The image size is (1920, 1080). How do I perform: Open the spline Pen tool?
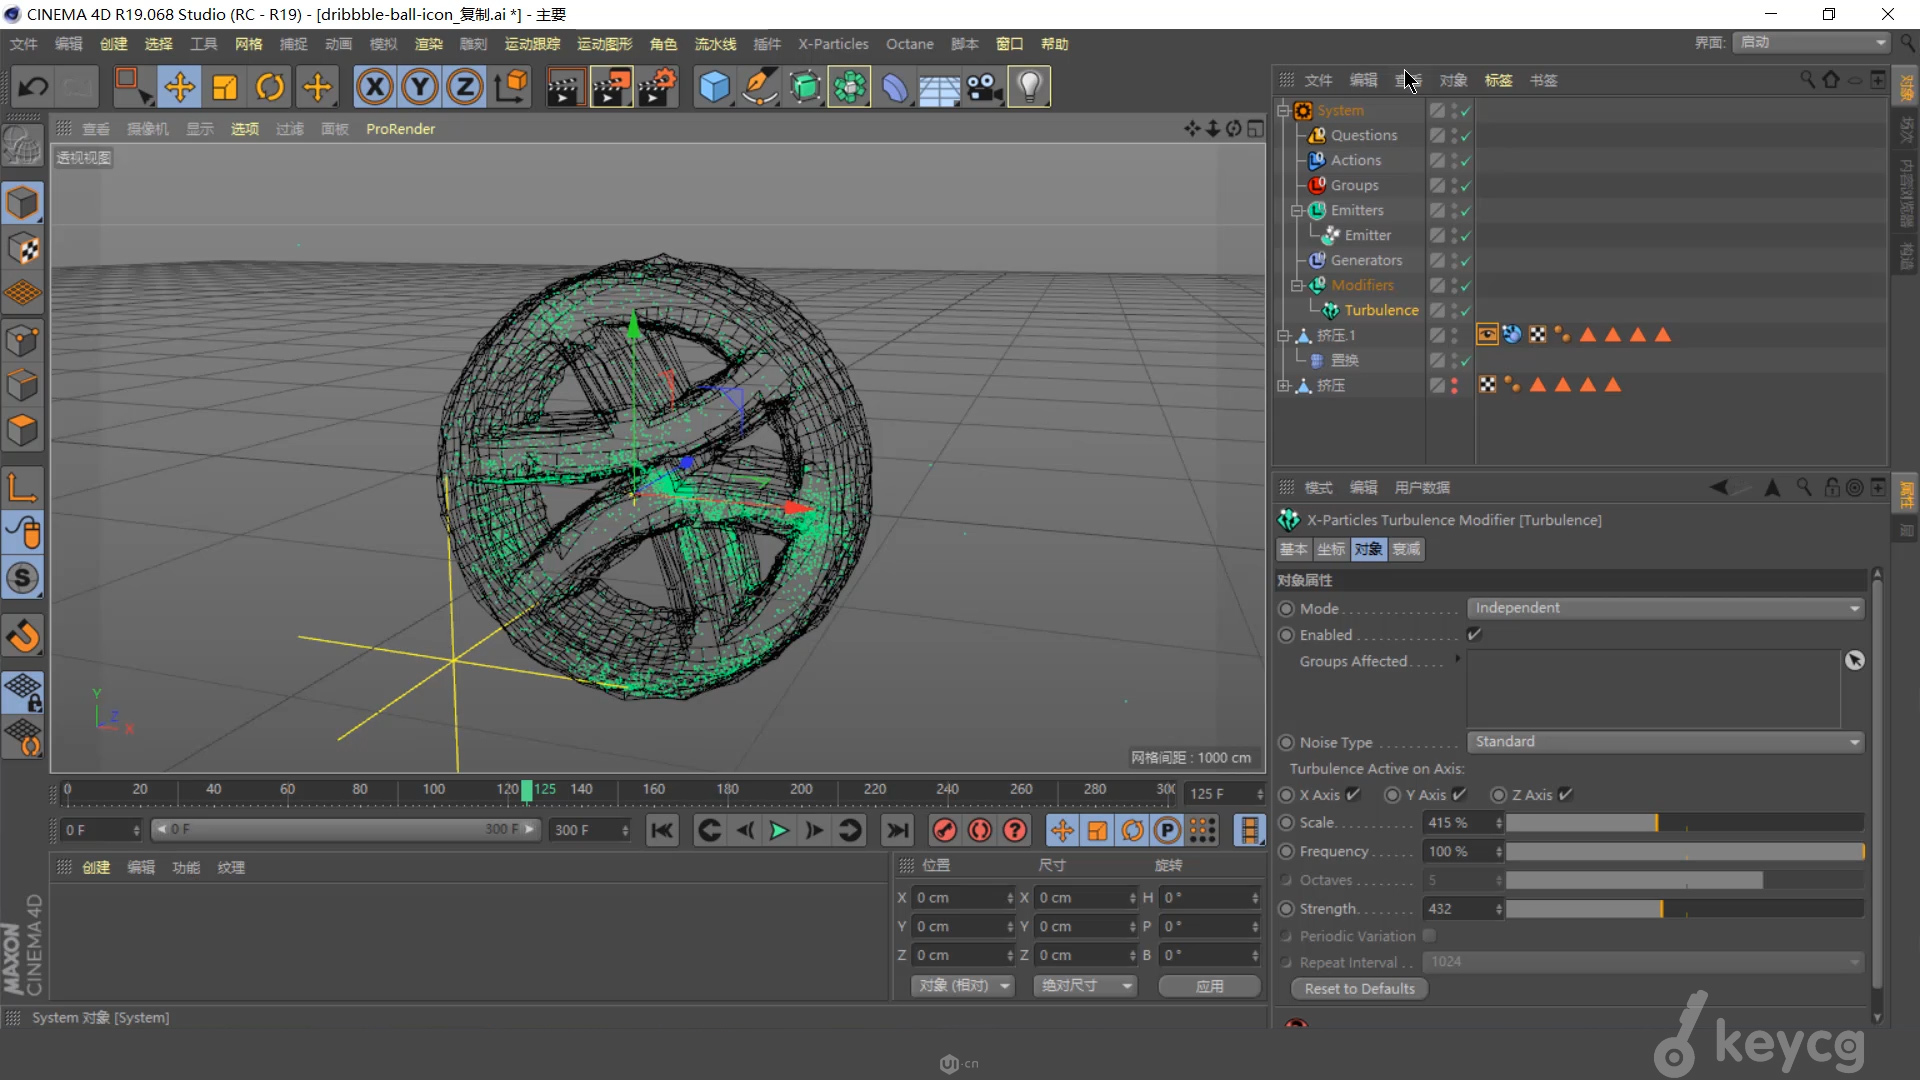[x=759, y=87]
